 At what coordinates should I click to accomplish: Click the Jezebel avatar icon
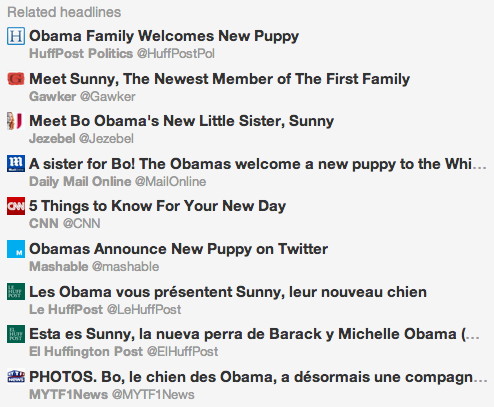click(15, 121)
